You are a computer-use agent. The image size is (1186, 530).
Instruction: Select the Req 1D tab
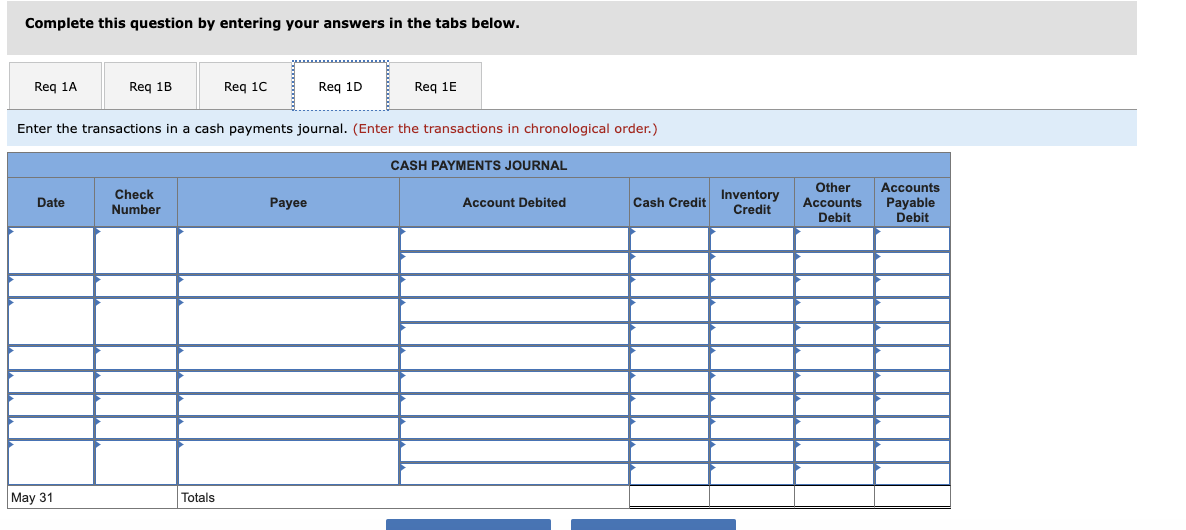(340, 86)
